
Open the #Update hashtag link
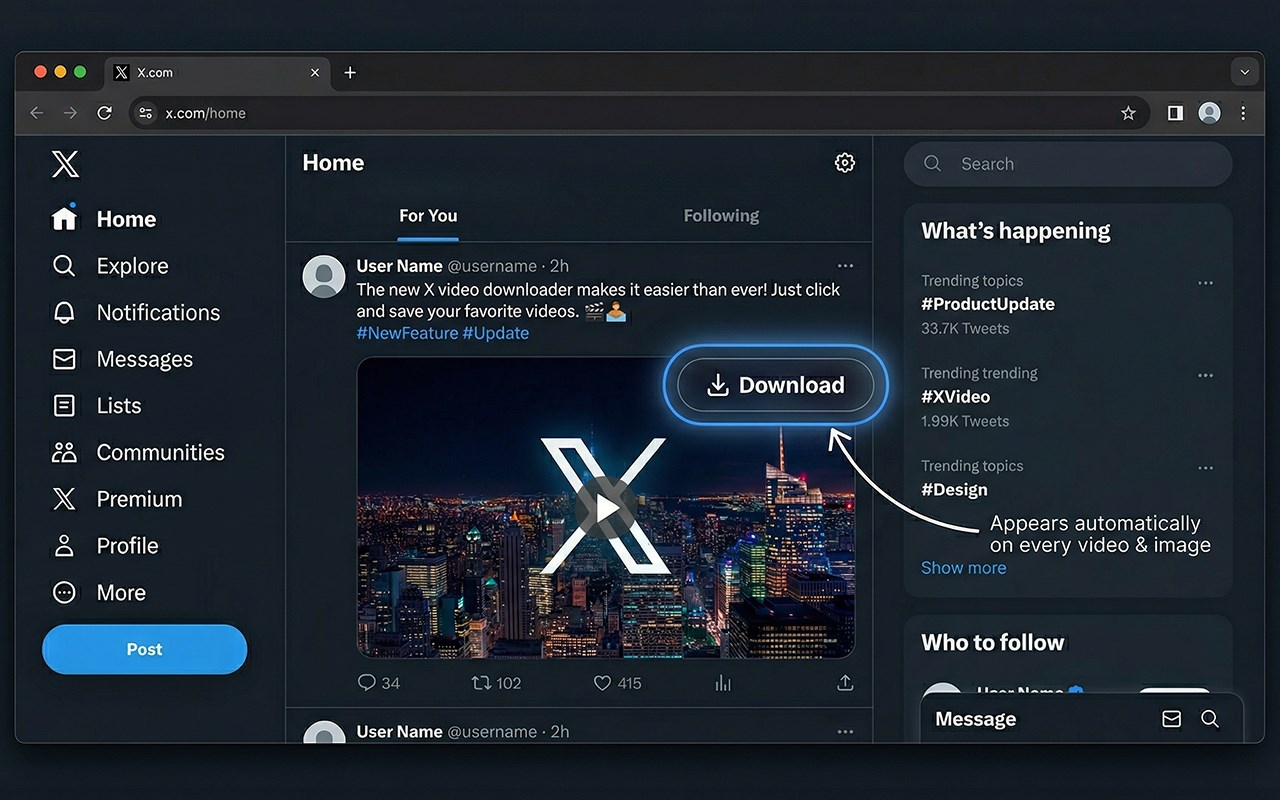click(x=496, y=333)
